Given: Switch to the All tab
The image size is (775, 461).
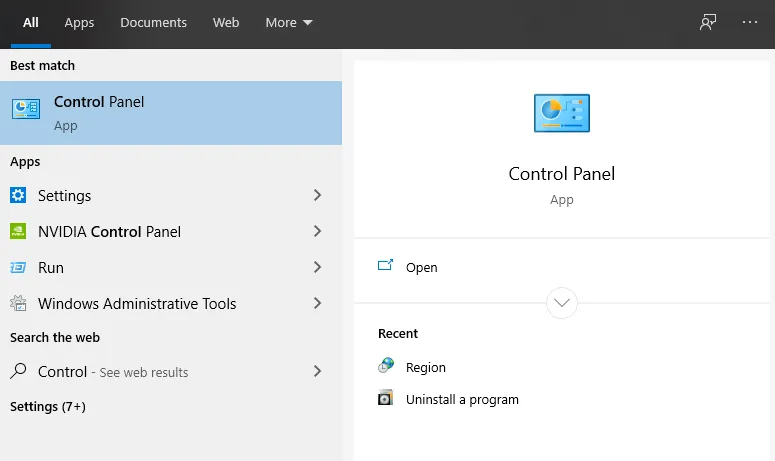Looking at the screenshot, I should coord(31,23).
